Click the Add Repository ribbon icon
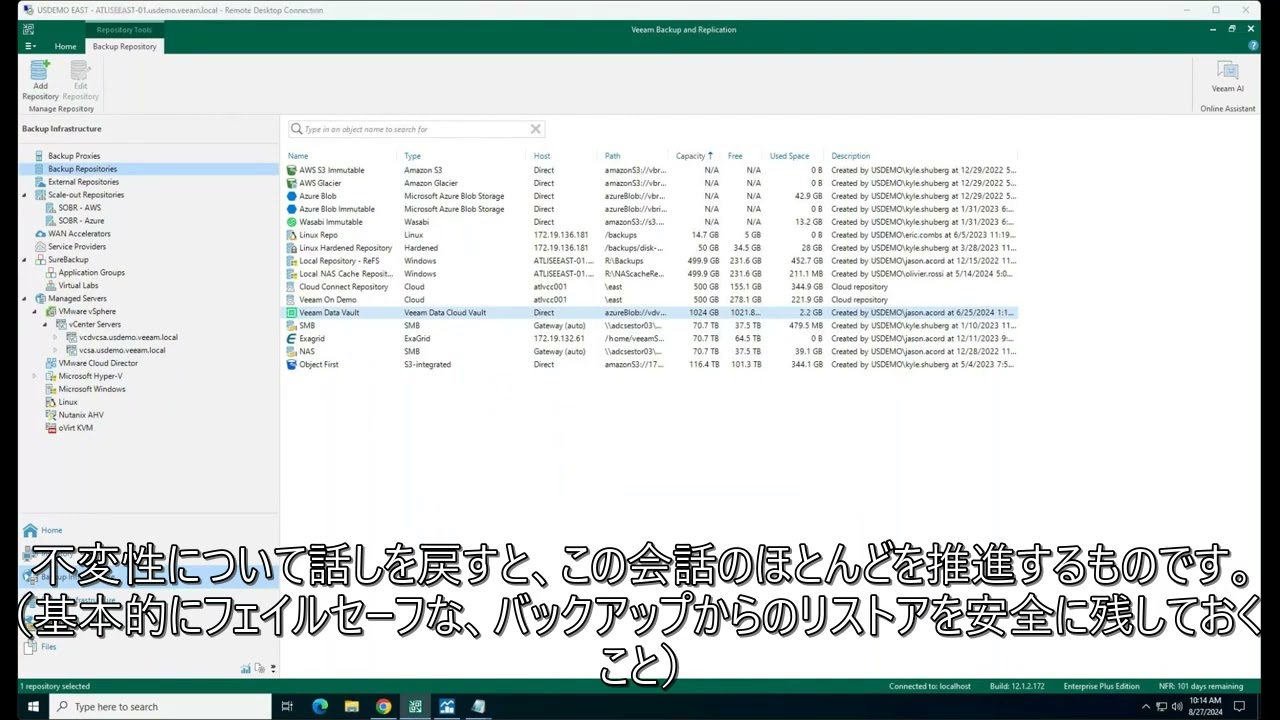This screenshot has height=720, width=1280. click(40, 71)
